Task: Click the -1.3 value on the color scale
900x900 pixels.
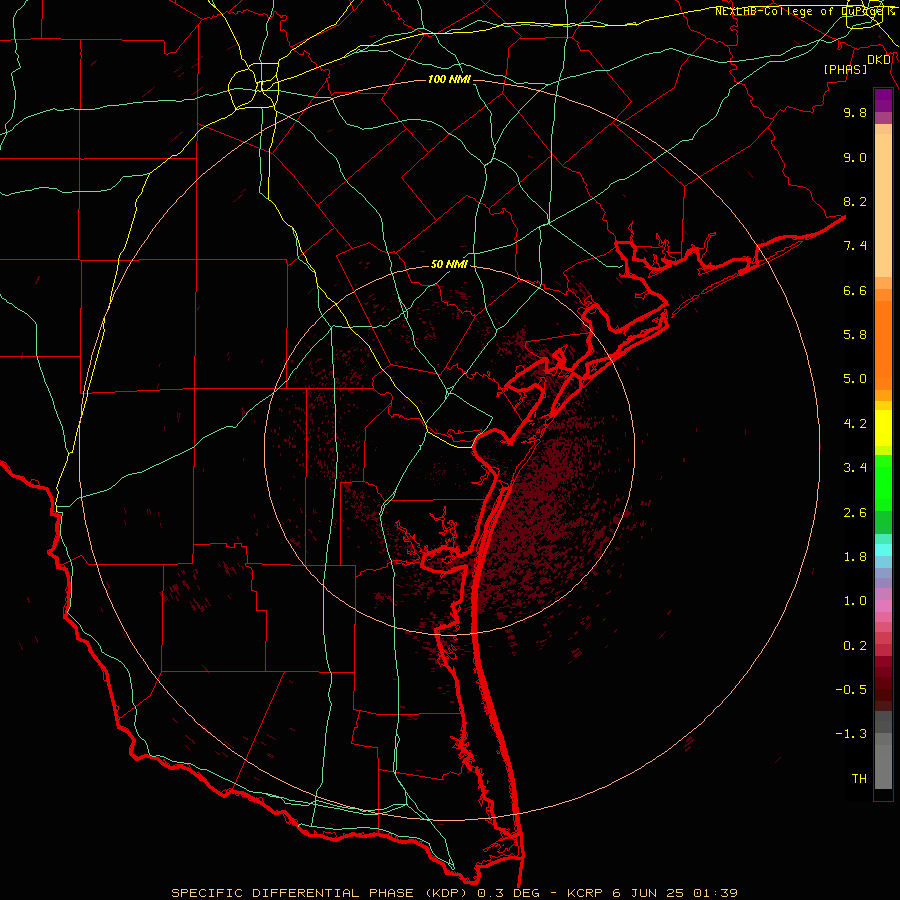Action: [x=851, y=734]
